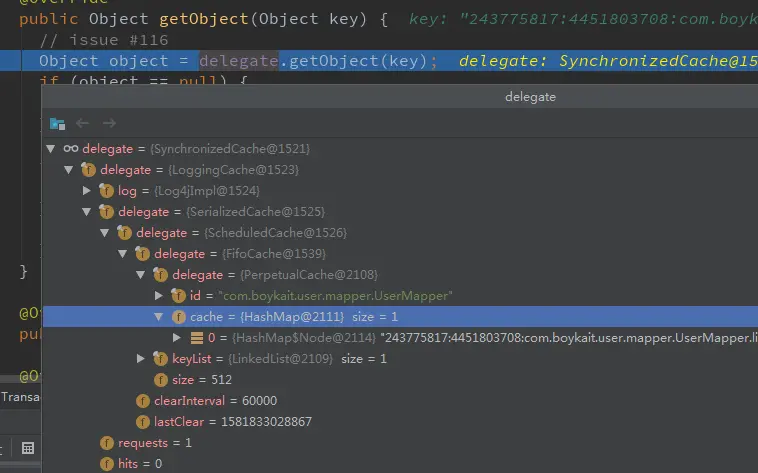Expand the keyList LinkedList@2109 node
758x473 pixels.
141,358
